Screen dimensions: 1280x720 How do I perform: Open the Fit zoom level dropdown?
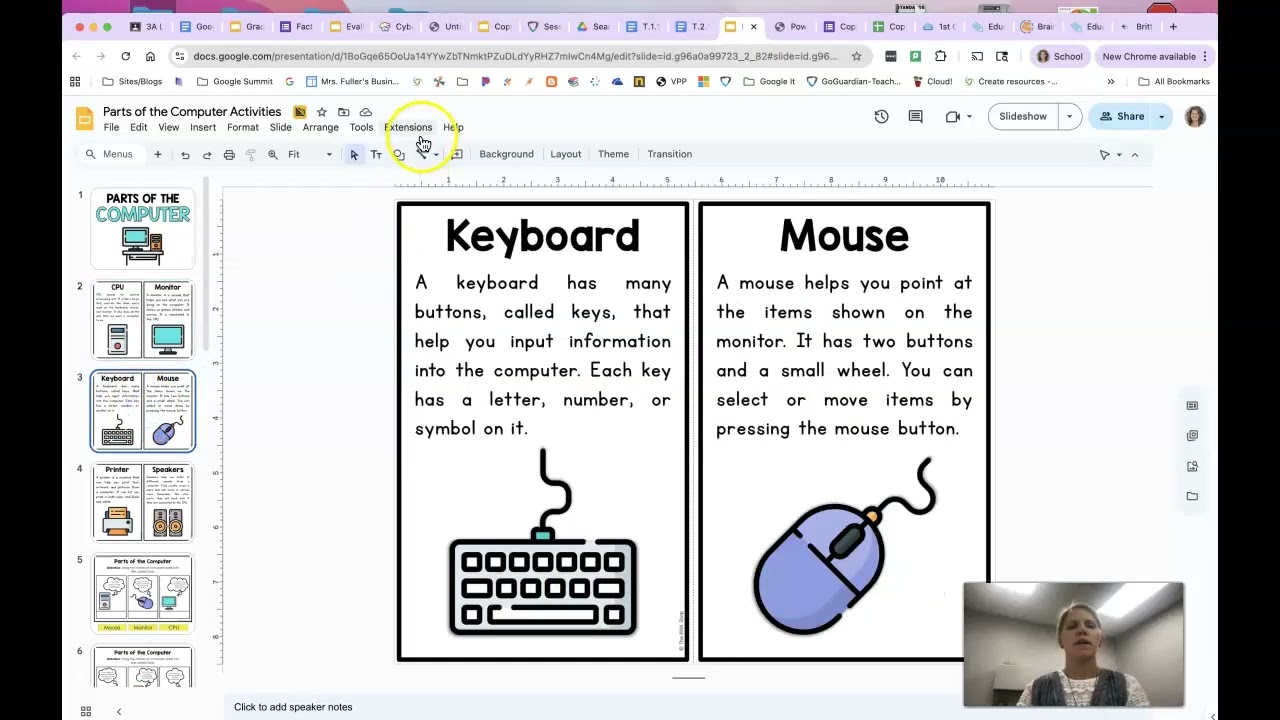click(x=310, y=154)
